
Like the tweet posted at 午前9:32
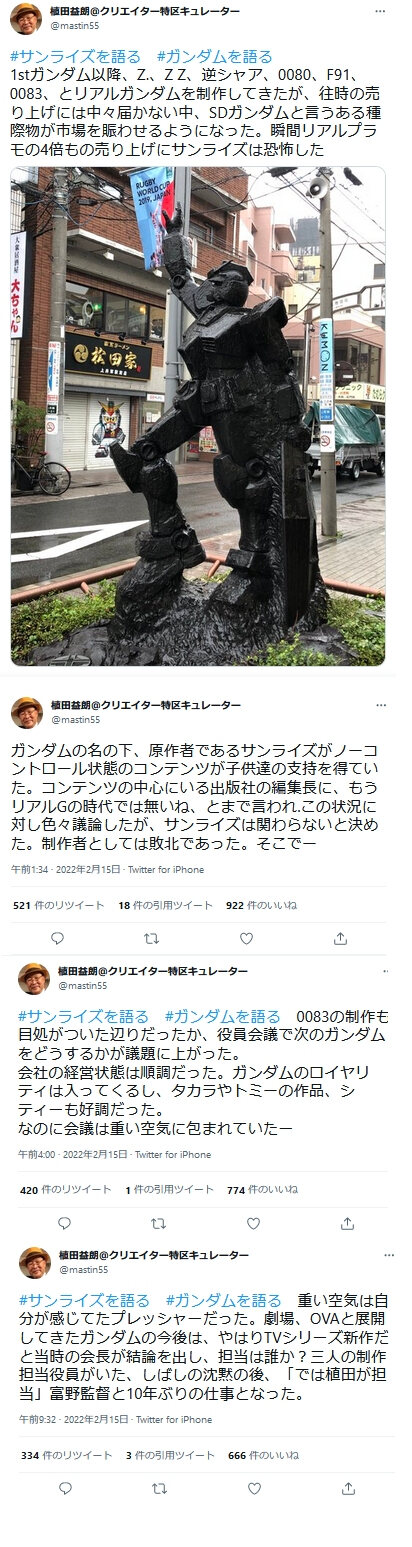point(253,1487)
